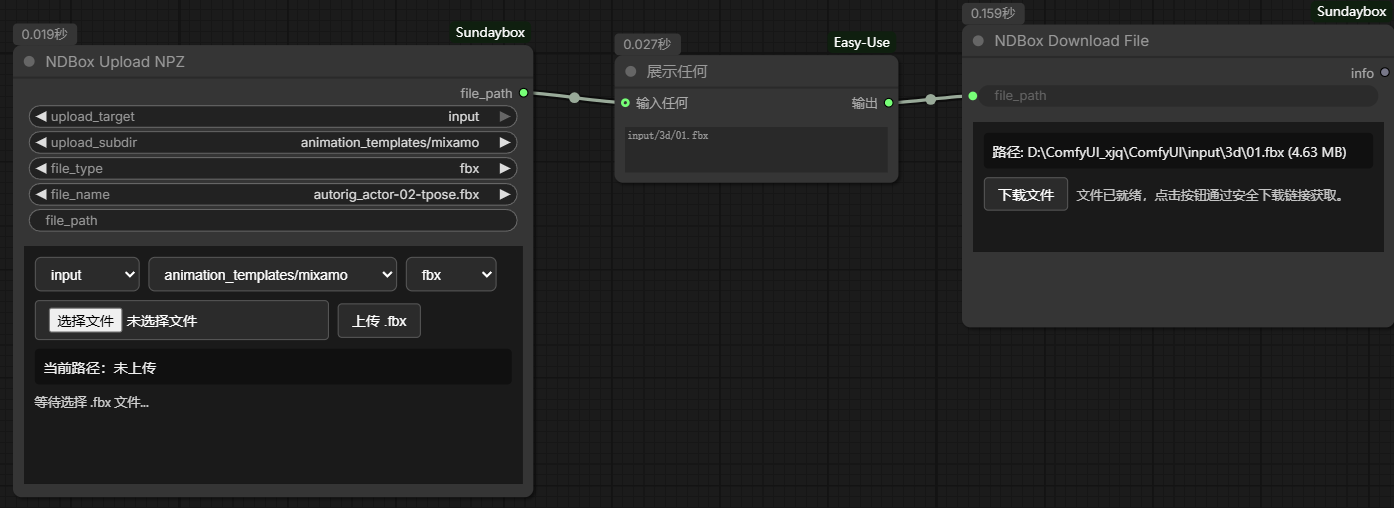This screenshot has width=1394, height=508.
Task: Click the file_path text field in Upload node
Action: (x=273, y=221)
